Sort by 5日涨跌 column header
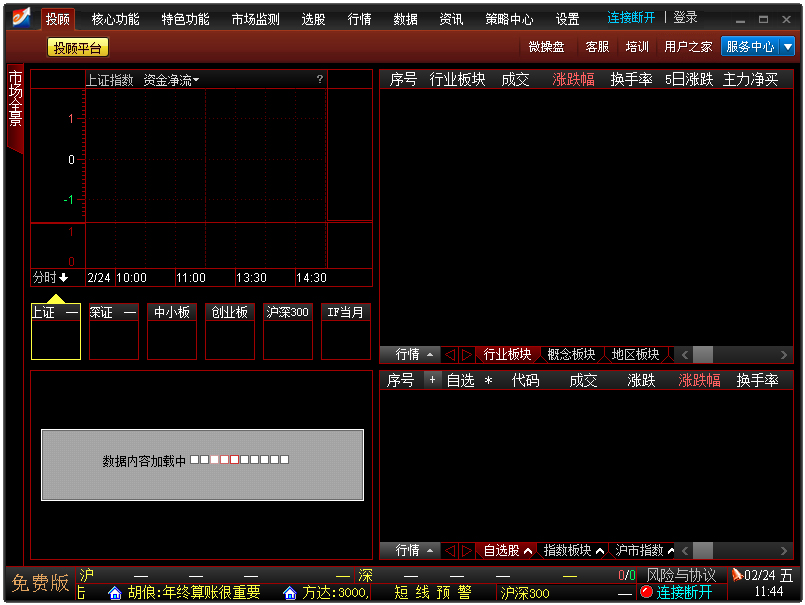 coord(689,80)
